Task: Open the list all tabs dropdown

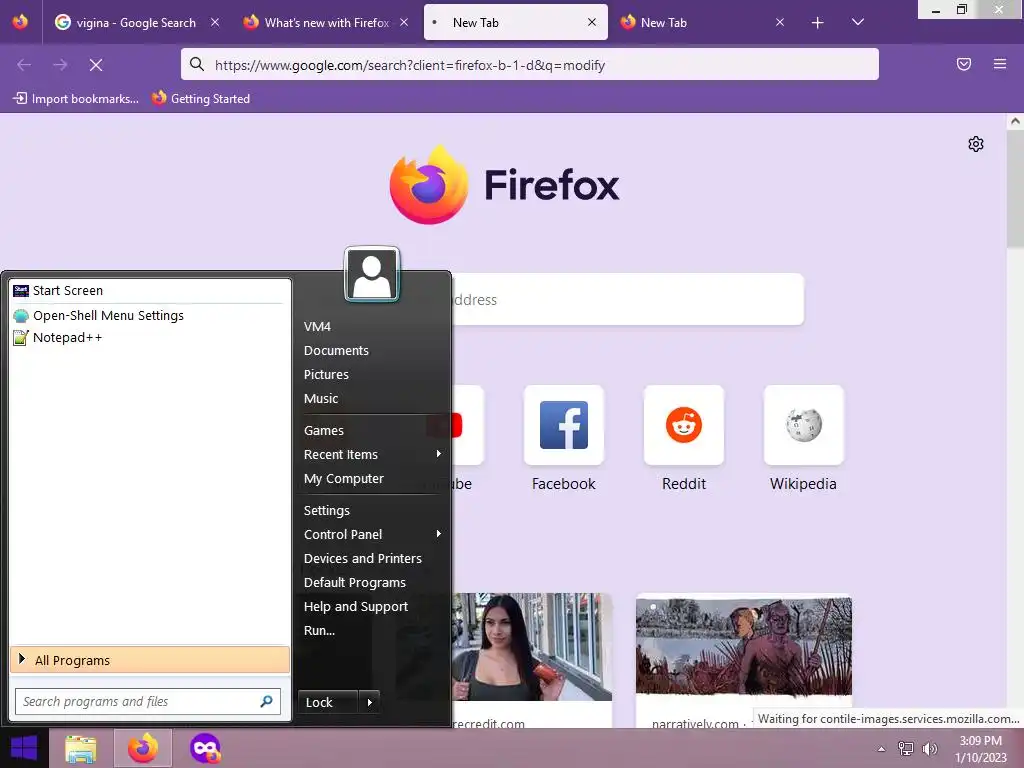Action: point(858,22)
